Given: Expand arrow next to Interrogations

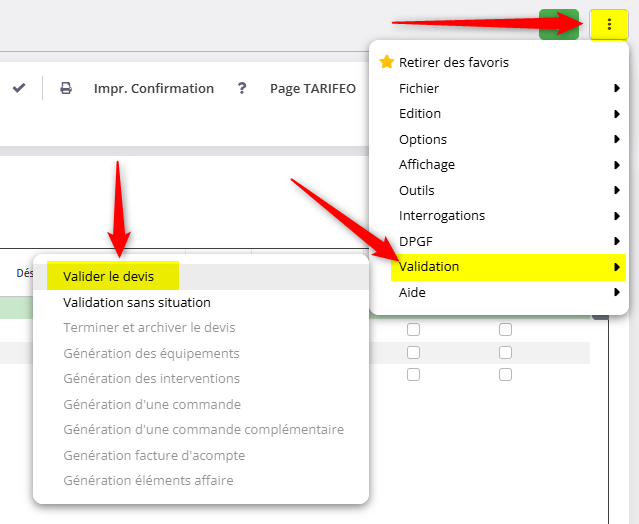Looking at the screenshot, I should [617, 216].
